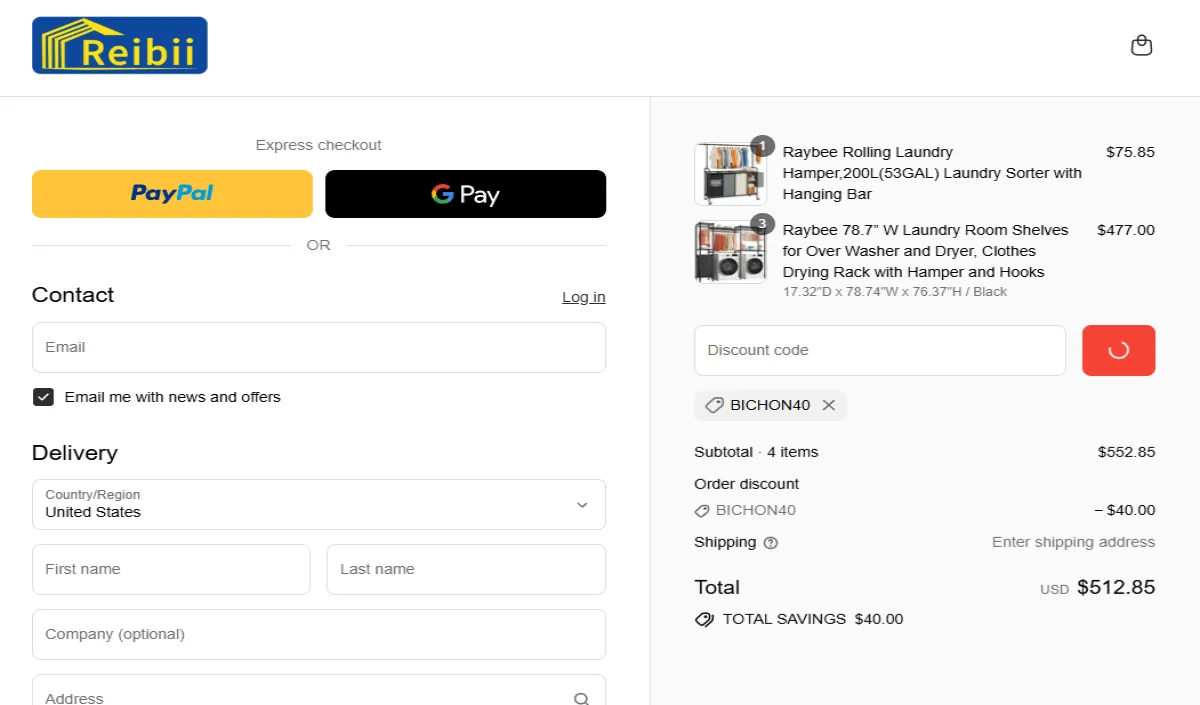Image resolution: width=1200 pixels, height=705 pixels.
Task: Click the search icon in Address field
Action: coord(581,698)
